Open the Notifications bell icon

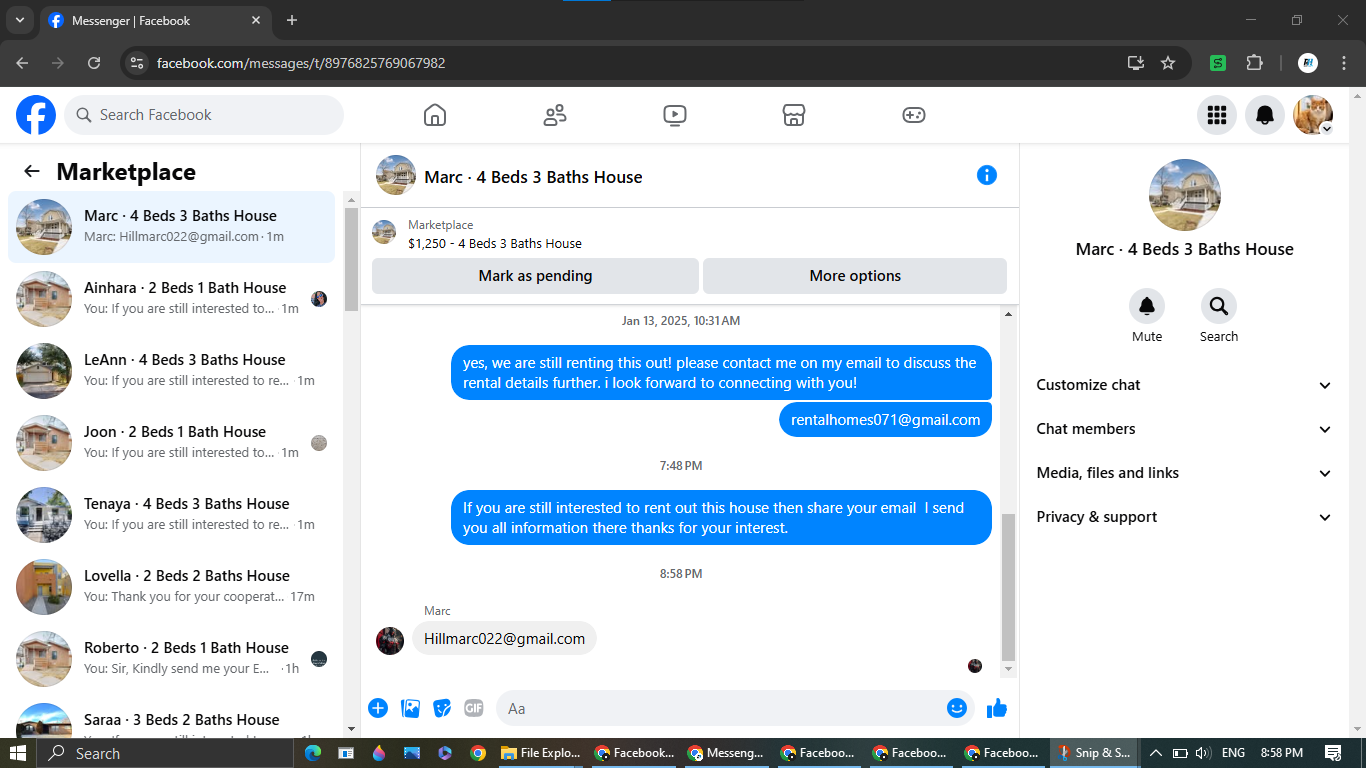point(1265,115)
